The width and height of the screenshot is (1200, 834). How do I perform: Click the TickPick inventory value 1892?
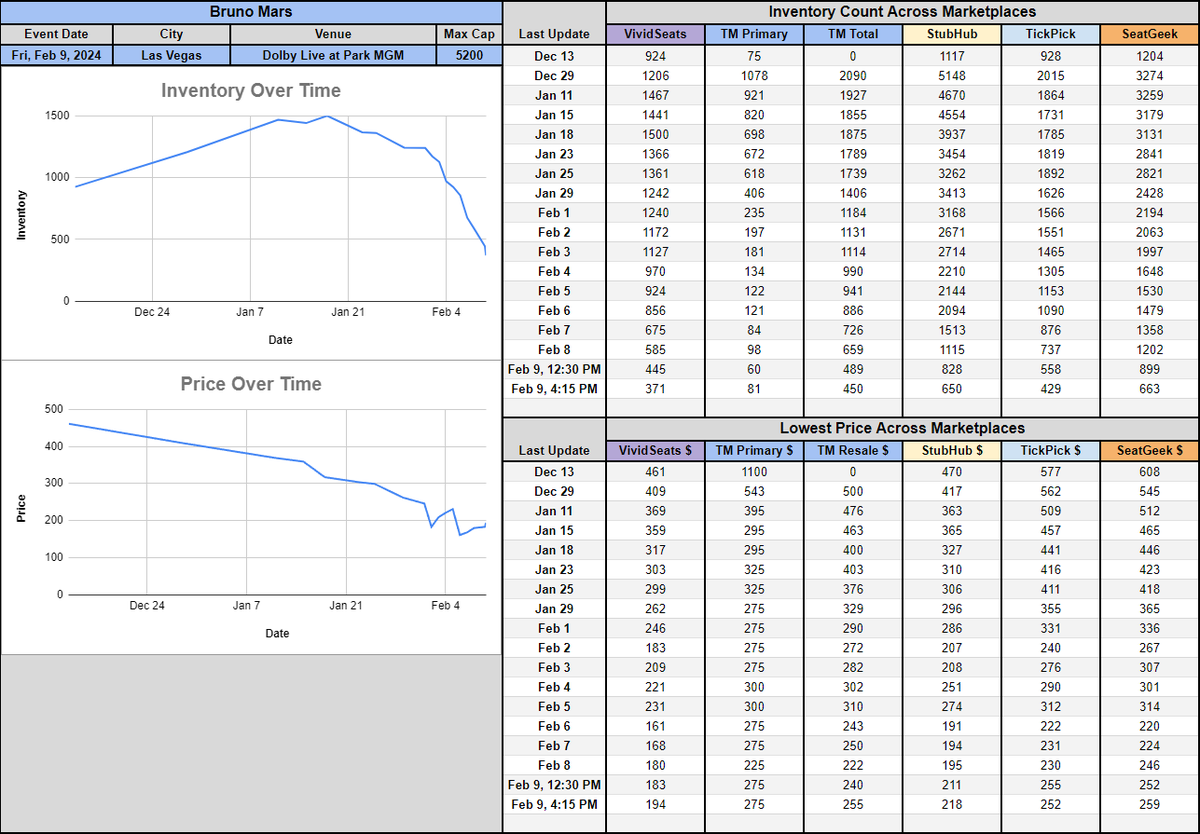[x=1050, y=174]
